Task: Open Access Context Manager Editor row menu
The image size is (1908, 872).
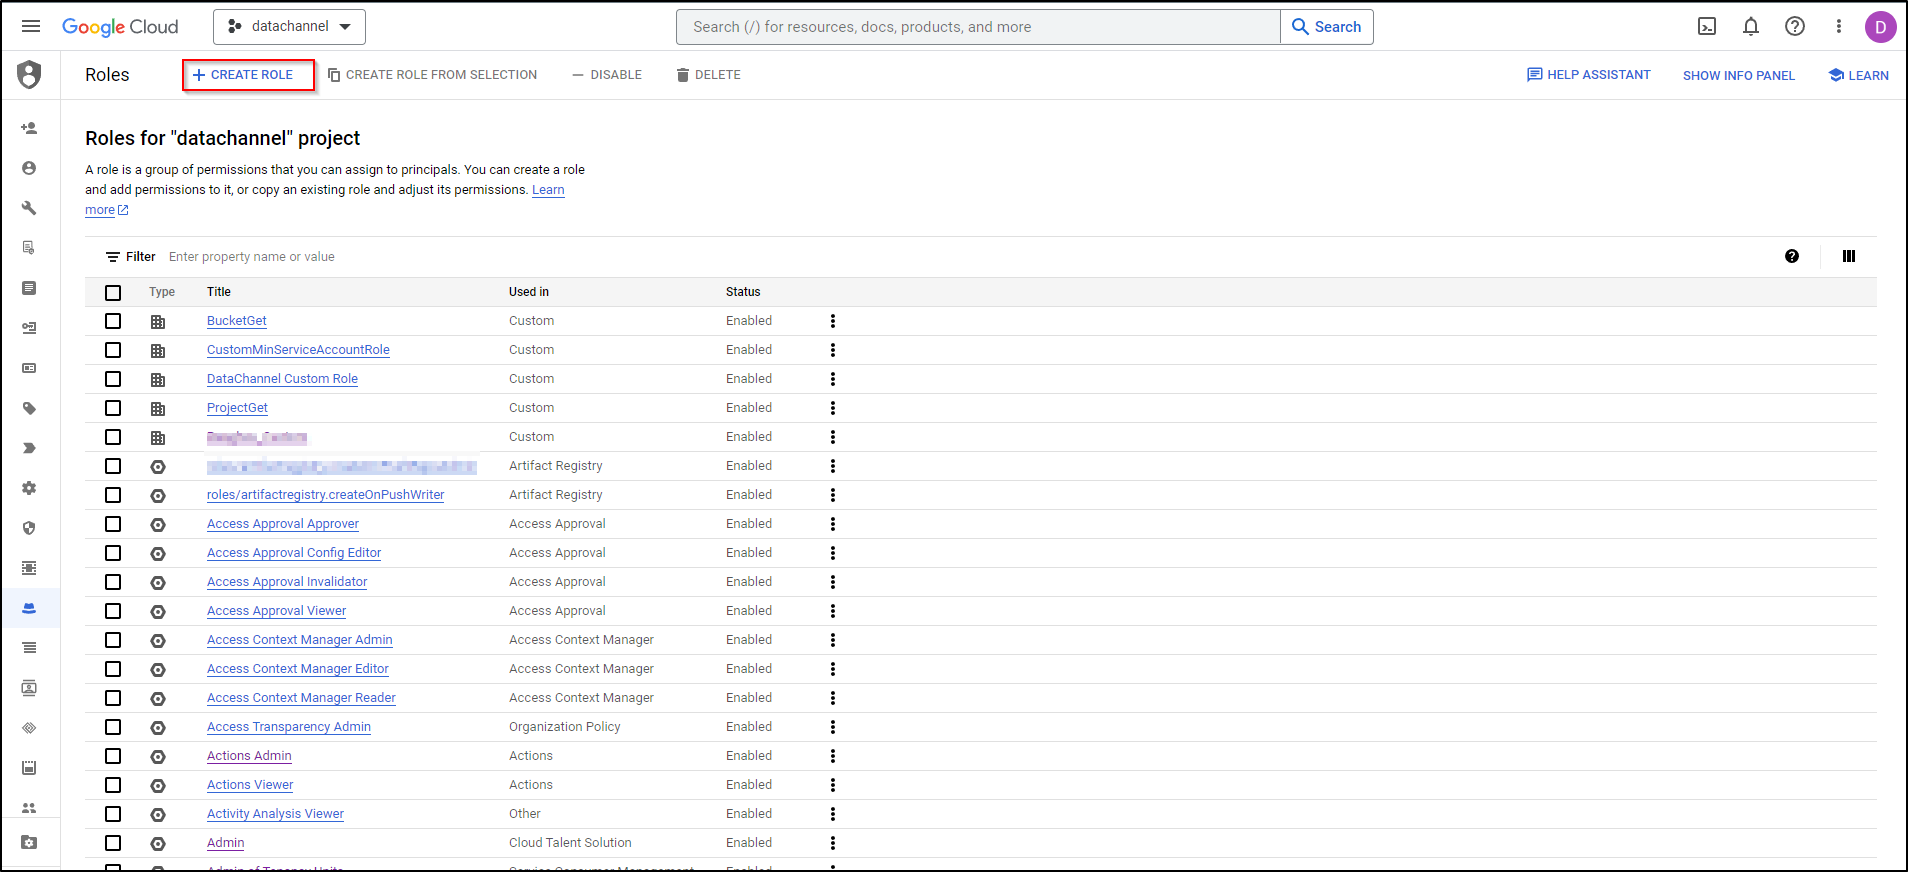Action: coord(833,669)
